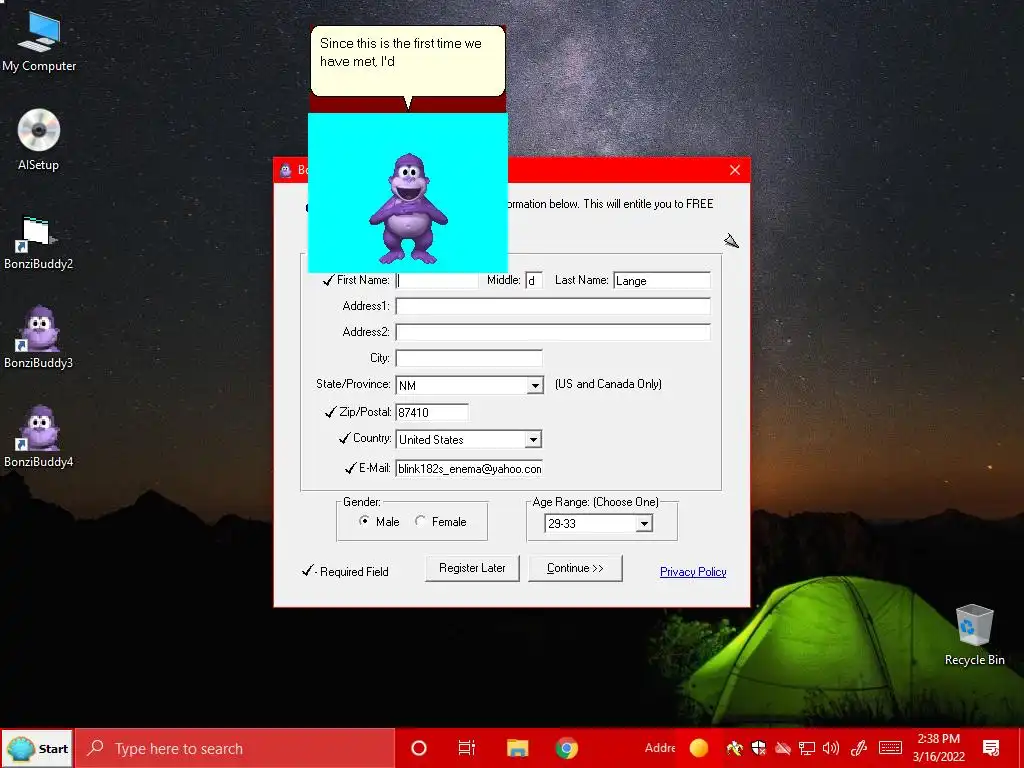The image size is (1024, 768).
Task: Click the yellow circle tray icon
Action: pyautogui.click(x=699, y=748)
